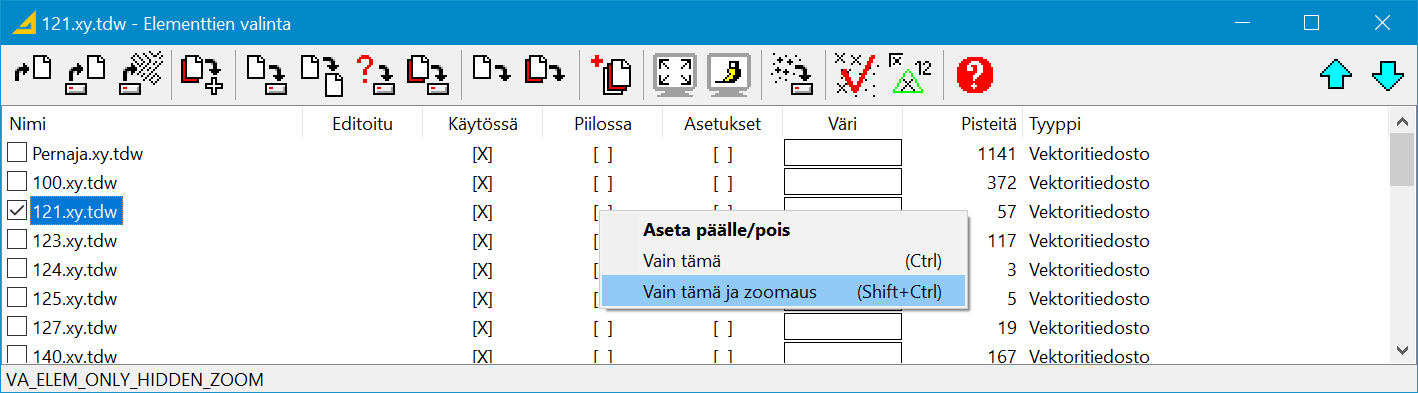The width and height of the screenshot is (1418, 393).
Task: Click the red question mark document toolbar icon
Action: coord(375,74)
